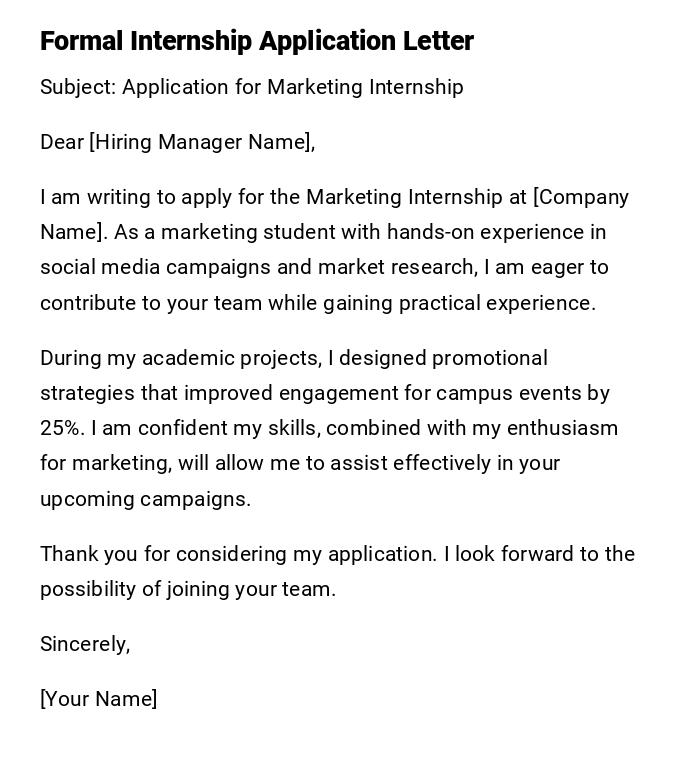The width and height of the screenshot is (700, 762).
Task: Click the "Formal Internship Application Letter" heading
Action: (256, 41)
